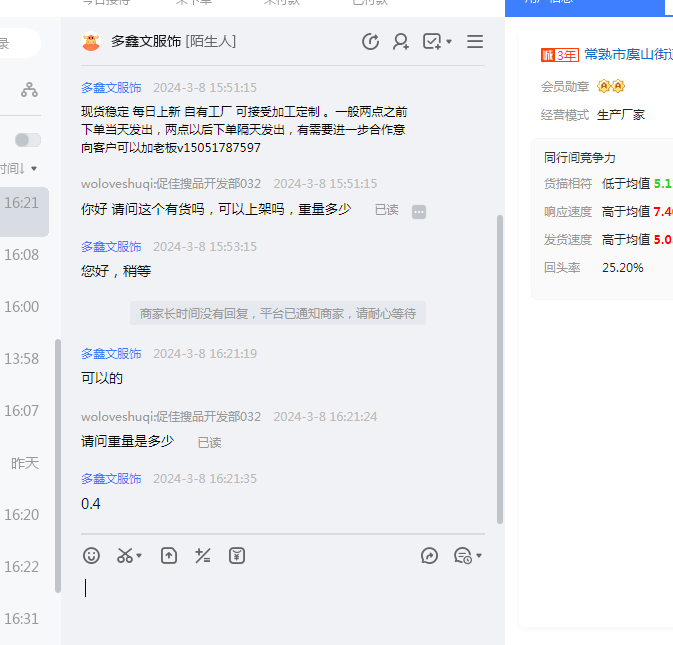Select the 13:58 conversation in list
This screenshot has height=645, width=673.
pyautogui.click(x=22, y=359)
